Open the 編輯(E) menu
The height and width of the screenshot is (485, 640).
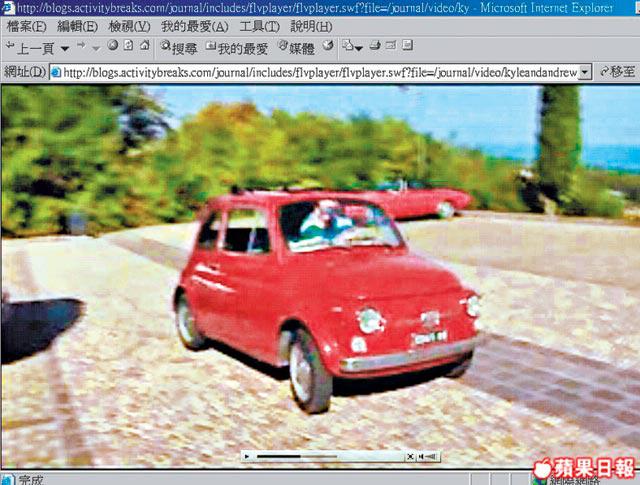77,27
